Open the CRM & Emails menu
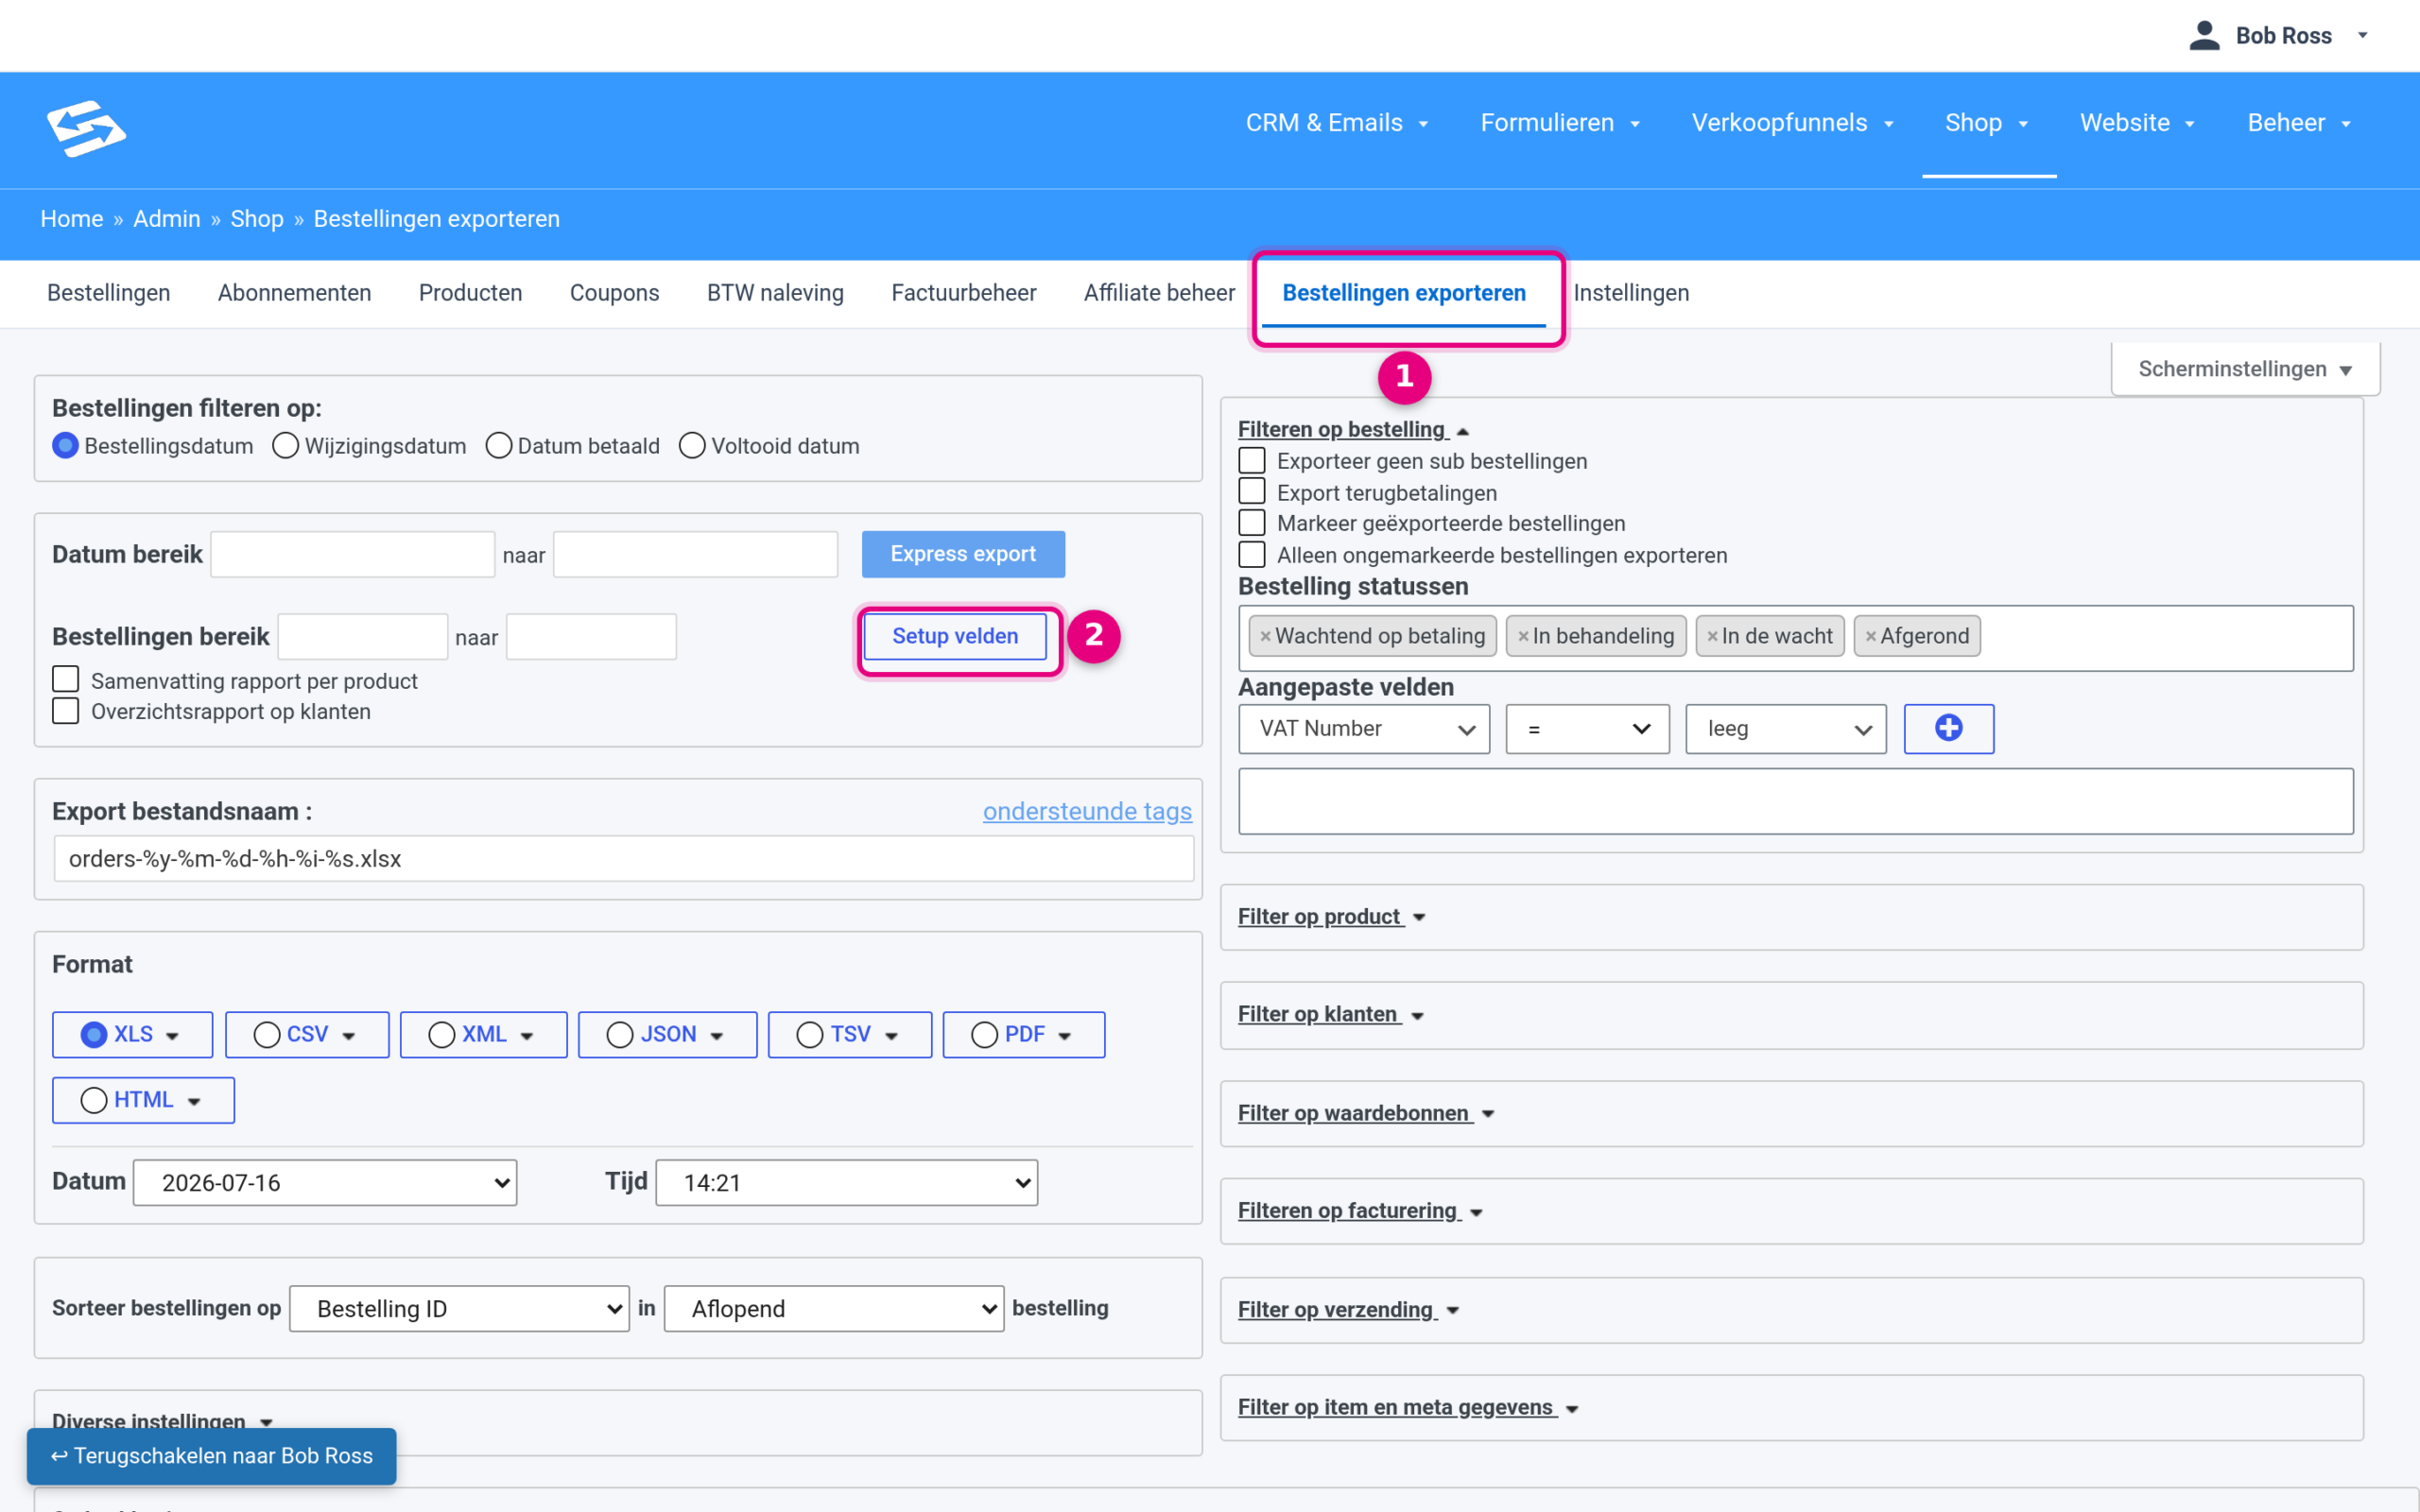 (1337, 123)
